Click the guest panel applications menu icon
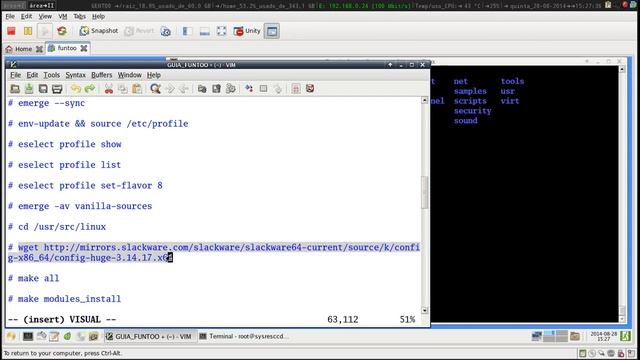Screen dimensions: 640x360 point(11,336)
